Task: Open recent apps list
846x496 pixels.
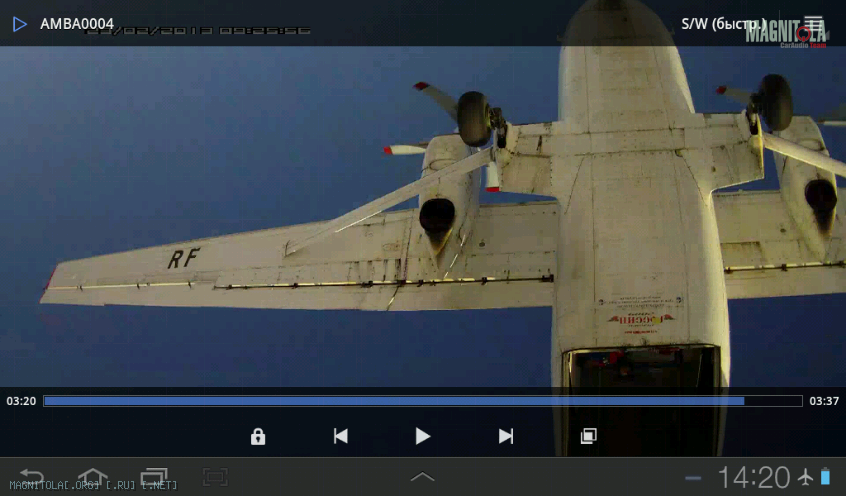Action: point(154,477)
